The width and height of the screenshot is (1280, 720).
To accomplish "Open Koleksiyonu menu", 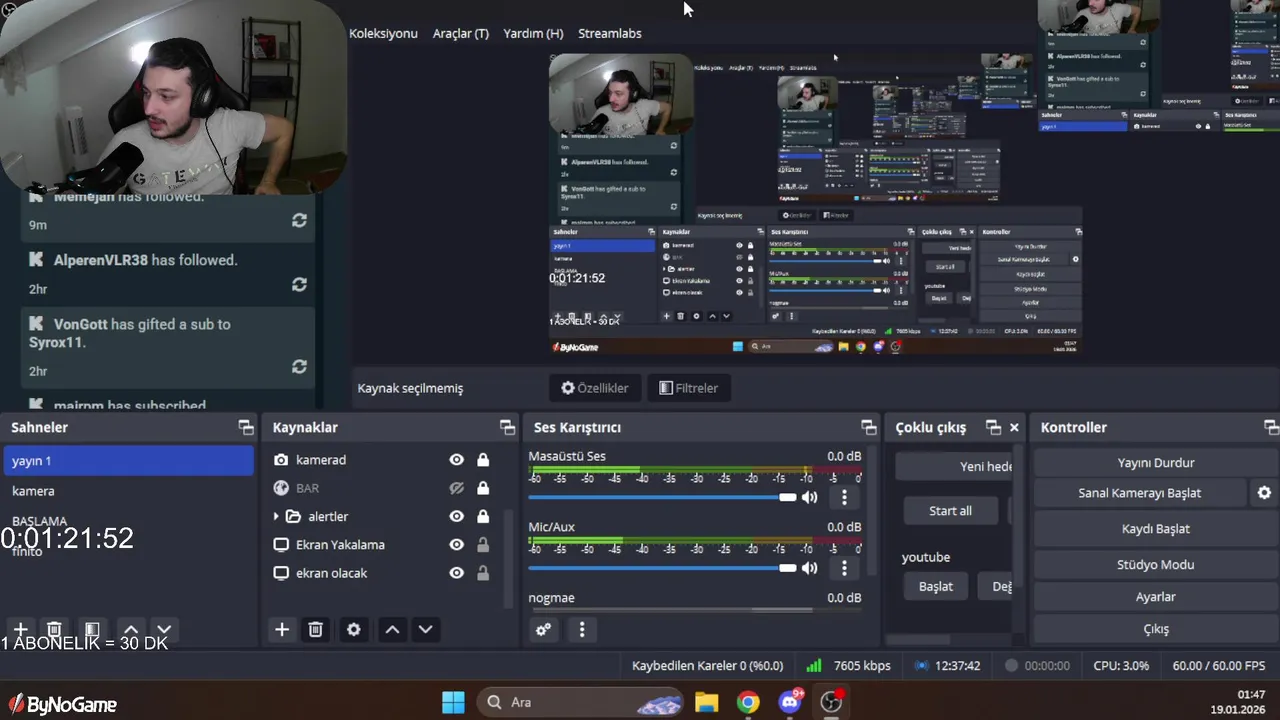I will [x=383, y=33].
